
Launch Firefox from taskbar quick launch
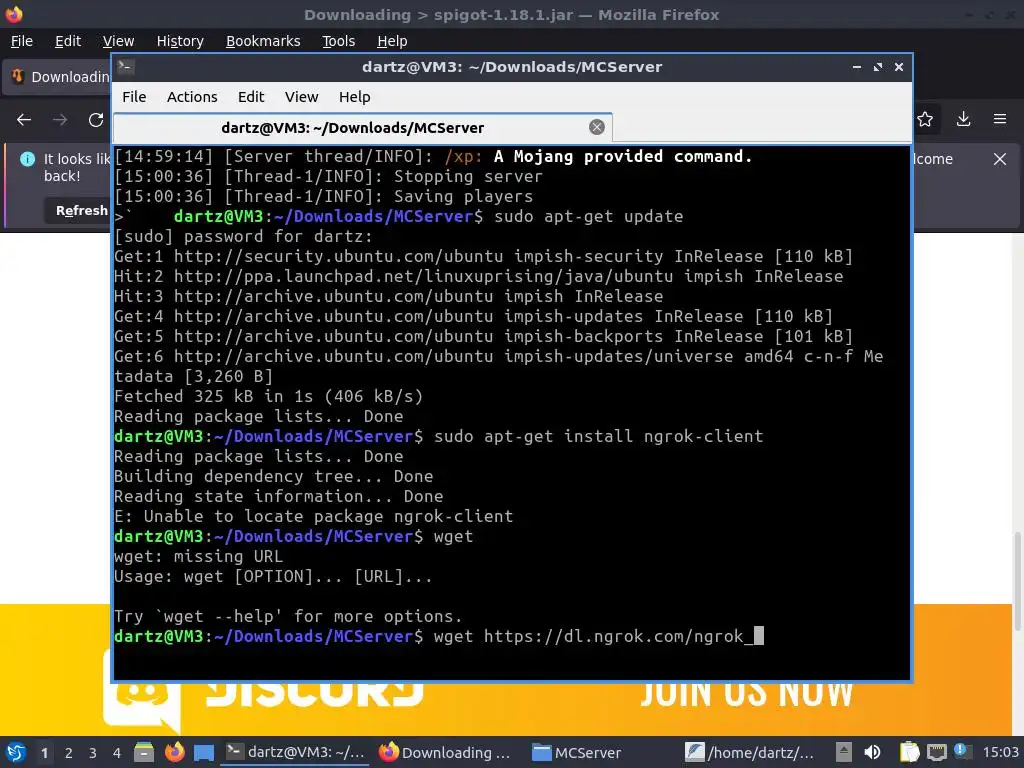(x=174, y=752)
